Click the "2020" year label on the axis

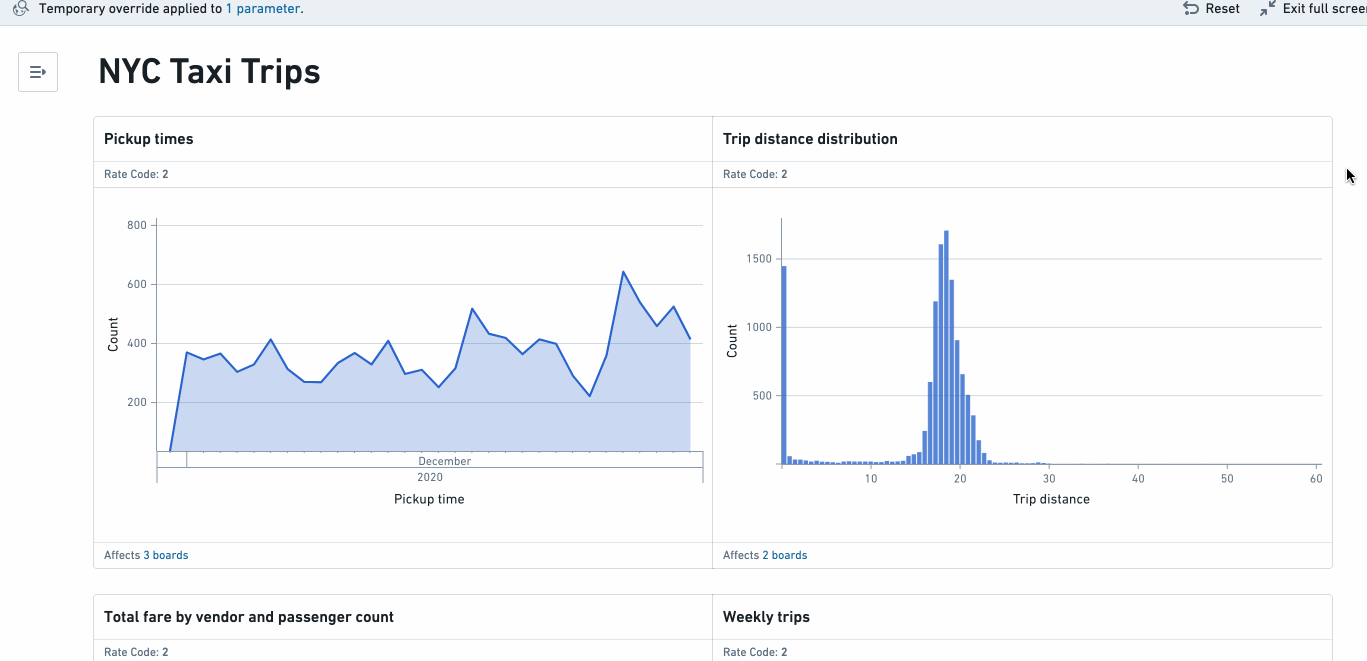click(x=430, y=477)
